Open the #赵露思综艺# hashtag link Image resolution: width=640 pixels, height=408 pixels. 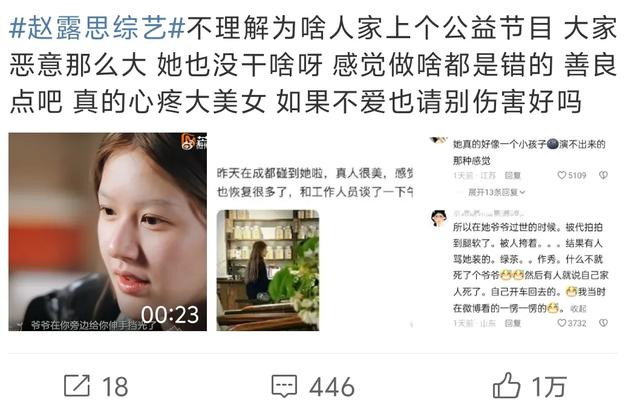(97, 29)
